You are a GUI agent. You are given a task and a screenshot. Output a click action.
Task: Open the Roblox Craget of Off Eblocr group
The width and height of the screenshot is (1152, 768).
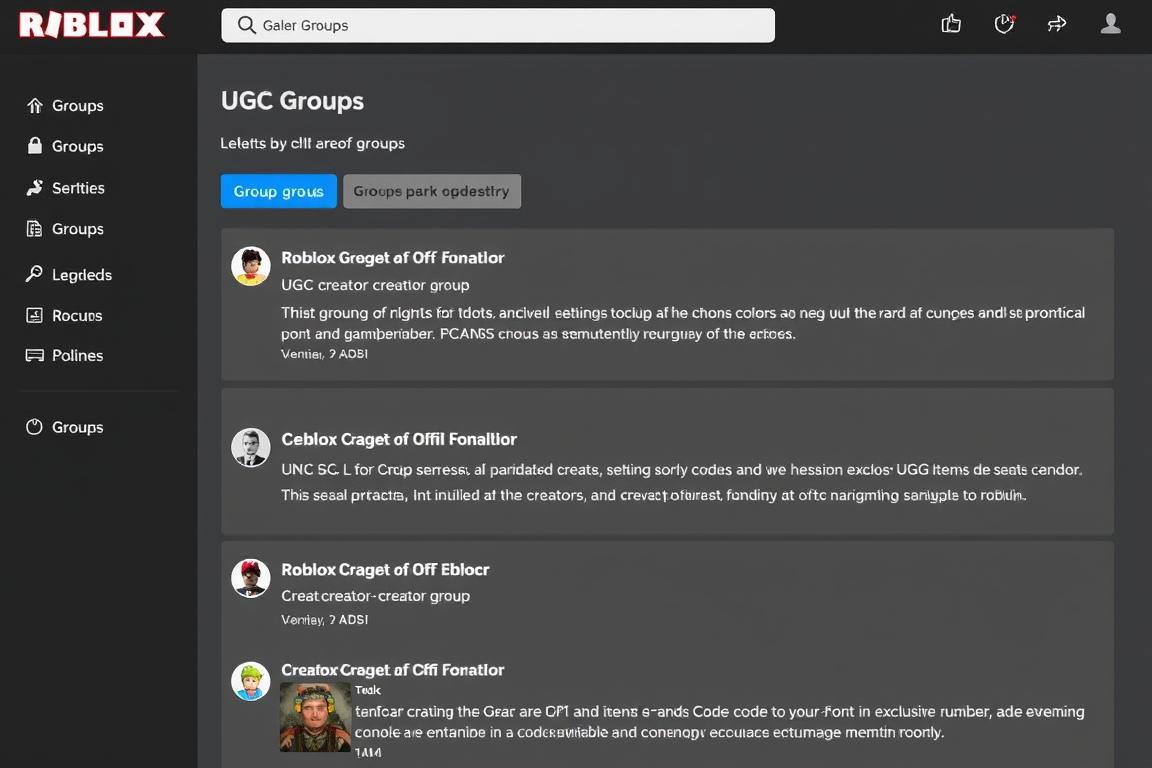point(385,570)
